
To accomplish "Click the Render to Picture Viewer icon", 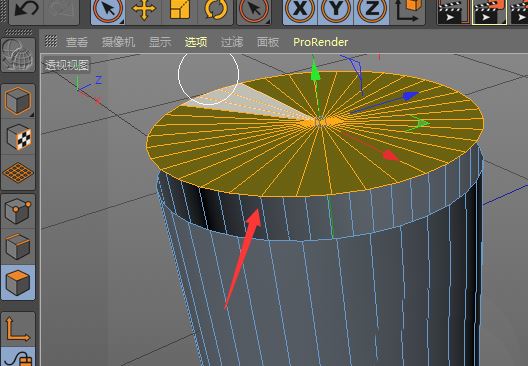I will [x=489, y=11].
